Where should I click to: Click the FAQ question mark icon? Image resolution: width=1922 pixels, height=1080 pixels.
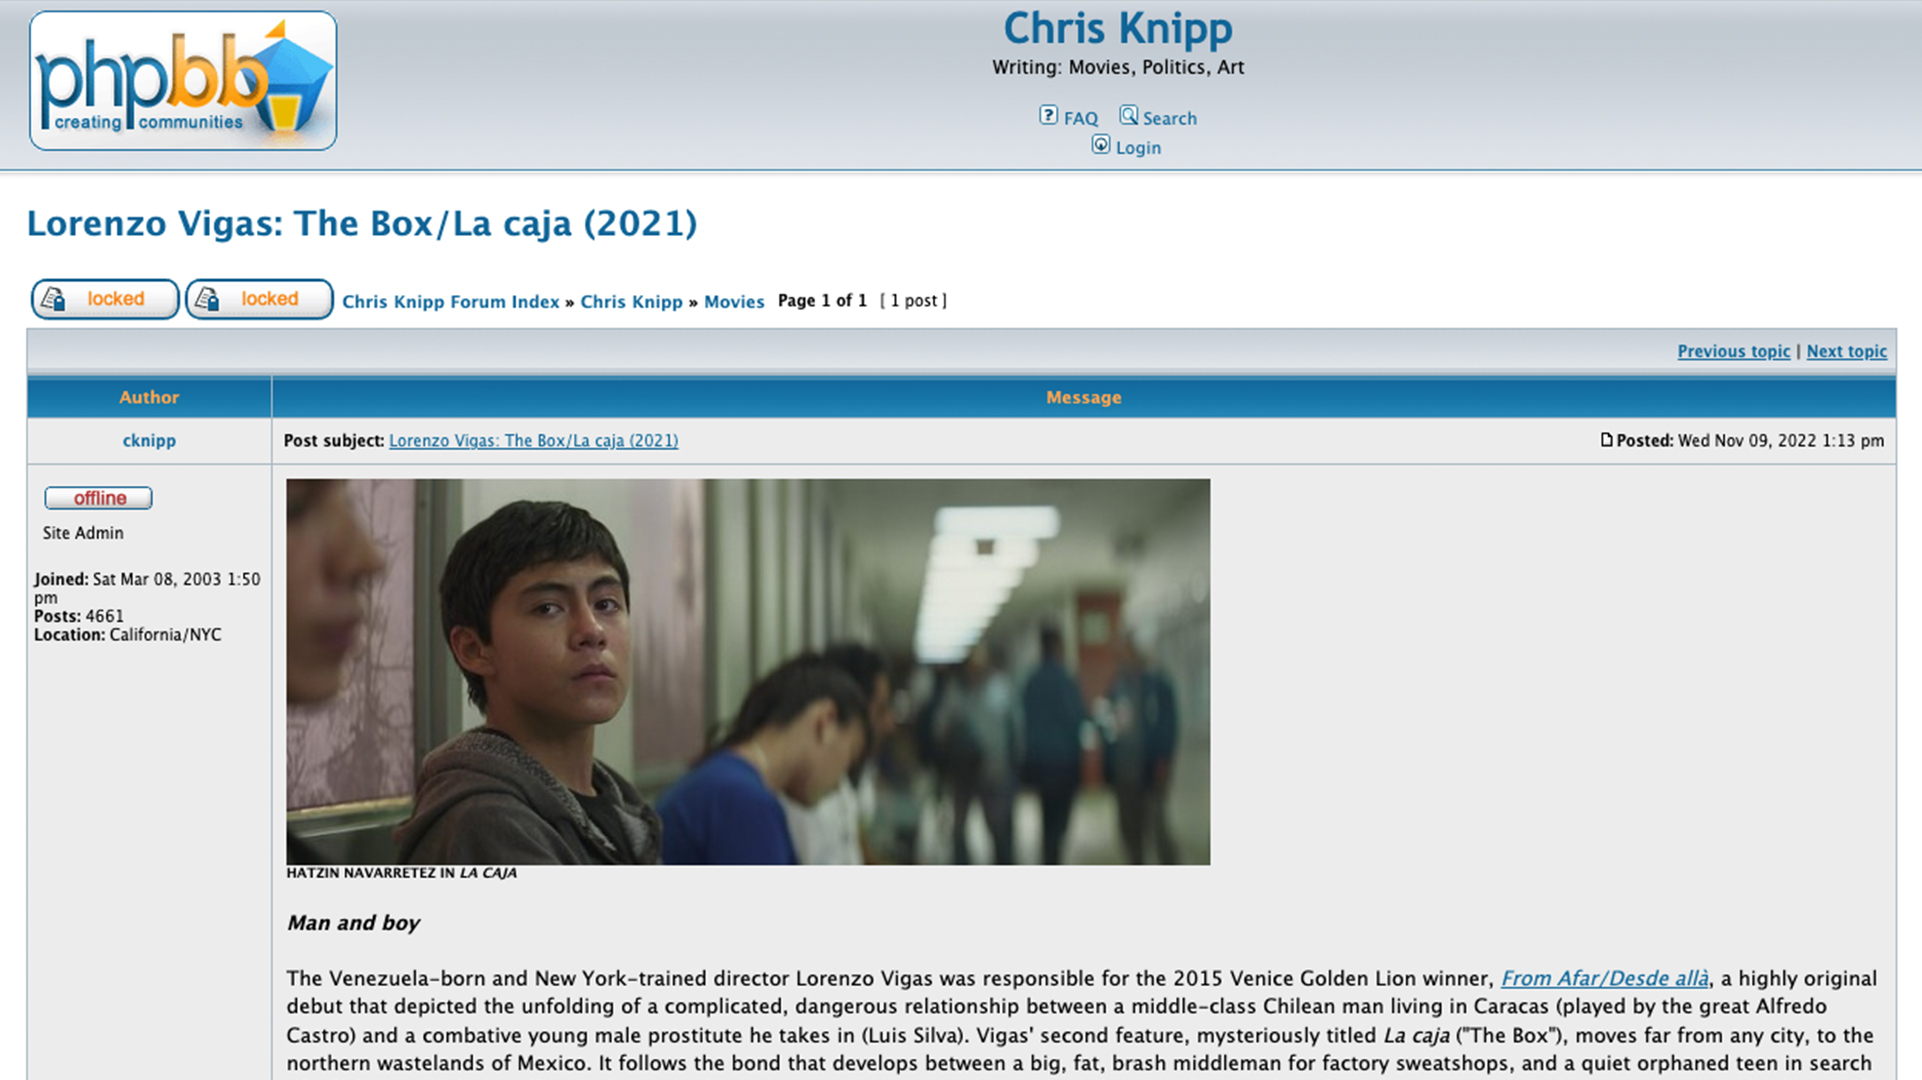tap(1048, 115)
